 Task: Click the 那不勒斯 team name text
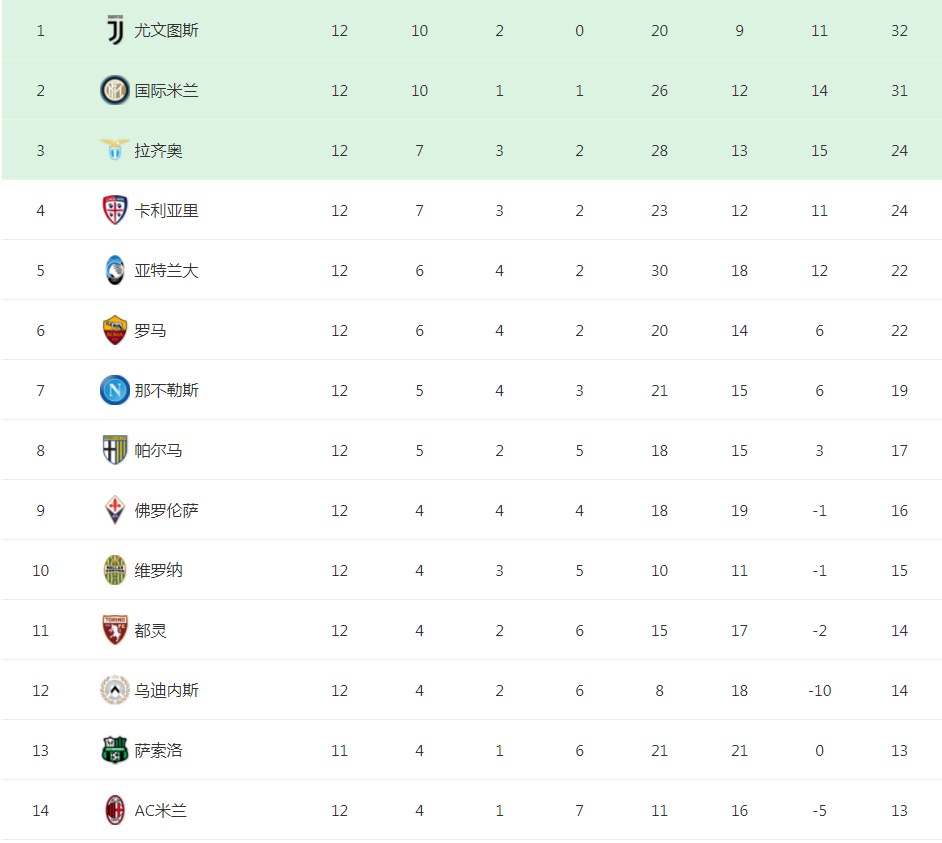click(167, 390)
